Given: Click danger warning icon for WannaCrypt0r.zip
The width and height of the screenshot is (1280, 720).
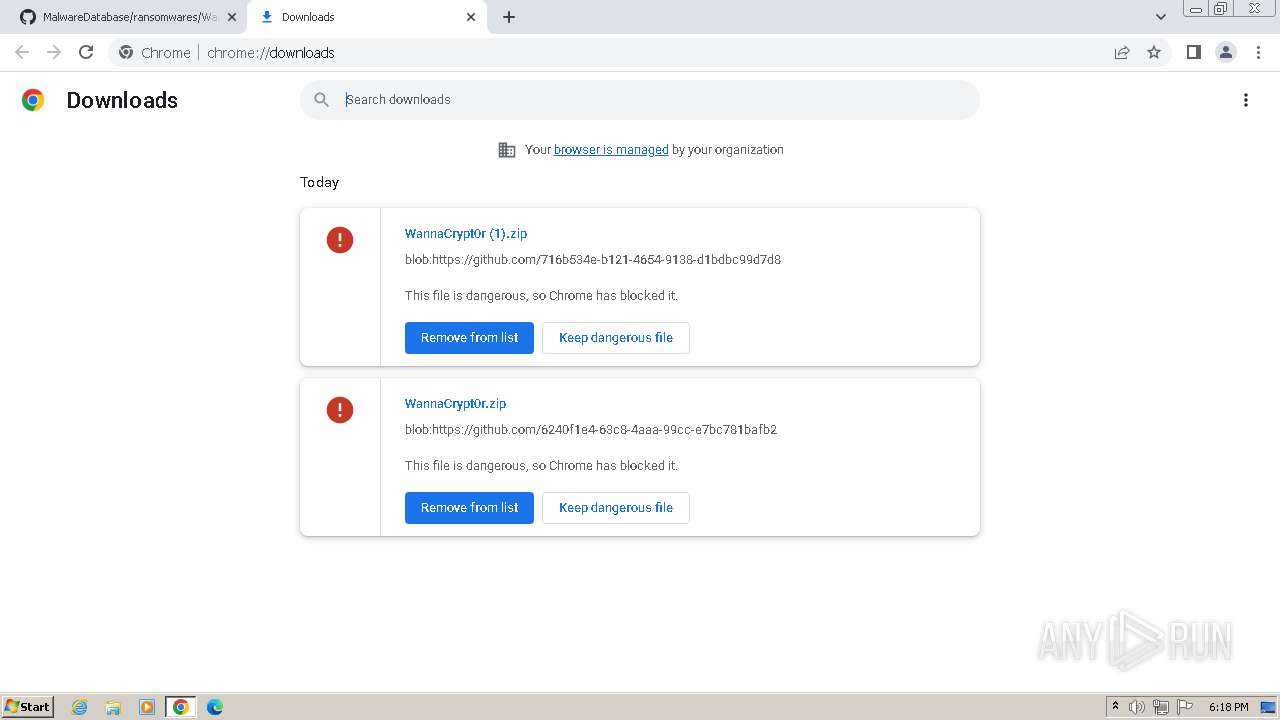Looking at the screenshot, I should tap(340, 410).
